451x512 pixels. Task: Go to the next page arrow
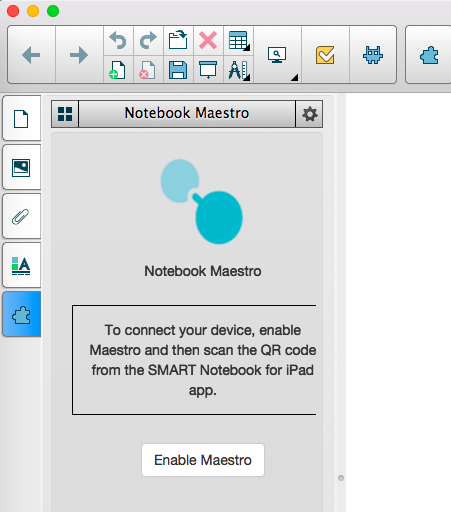(x=79, y=55)
